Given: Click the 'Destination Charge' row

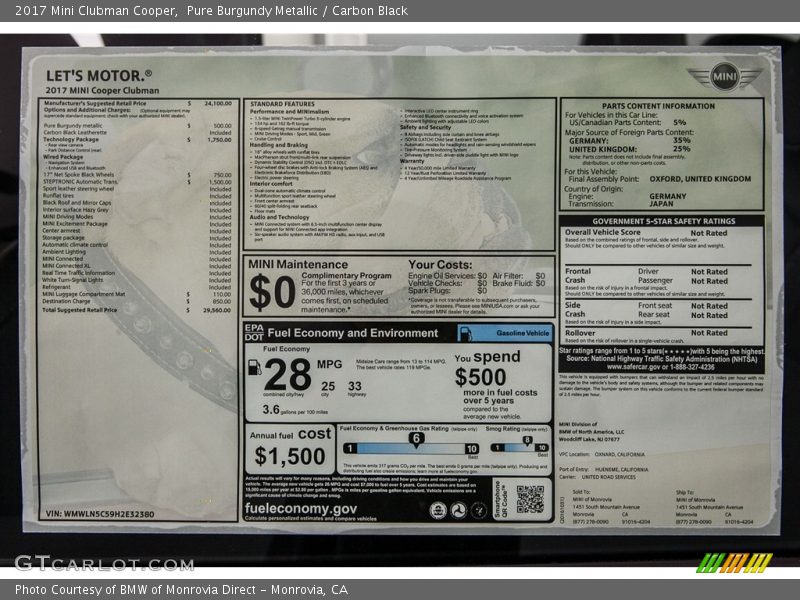Looking at the screenshot, I should [137, 301].
